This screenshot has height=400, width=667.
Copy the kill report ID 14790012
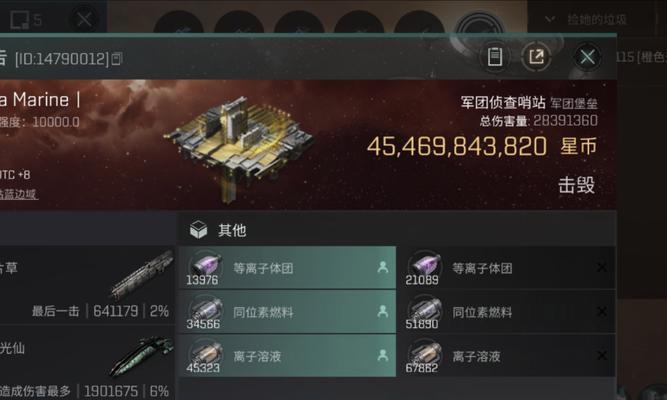click(117, 59)
